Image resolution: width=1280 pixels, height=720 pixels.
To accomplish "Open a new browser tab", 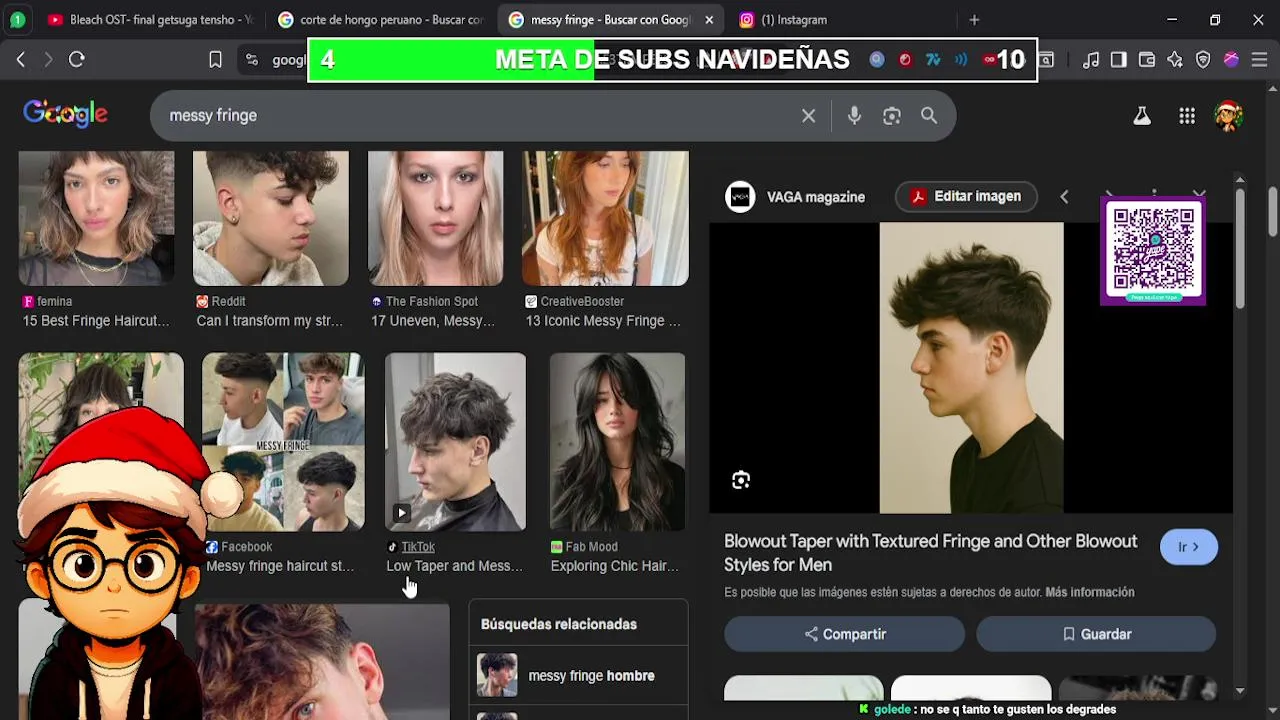I will click(974, 19).
